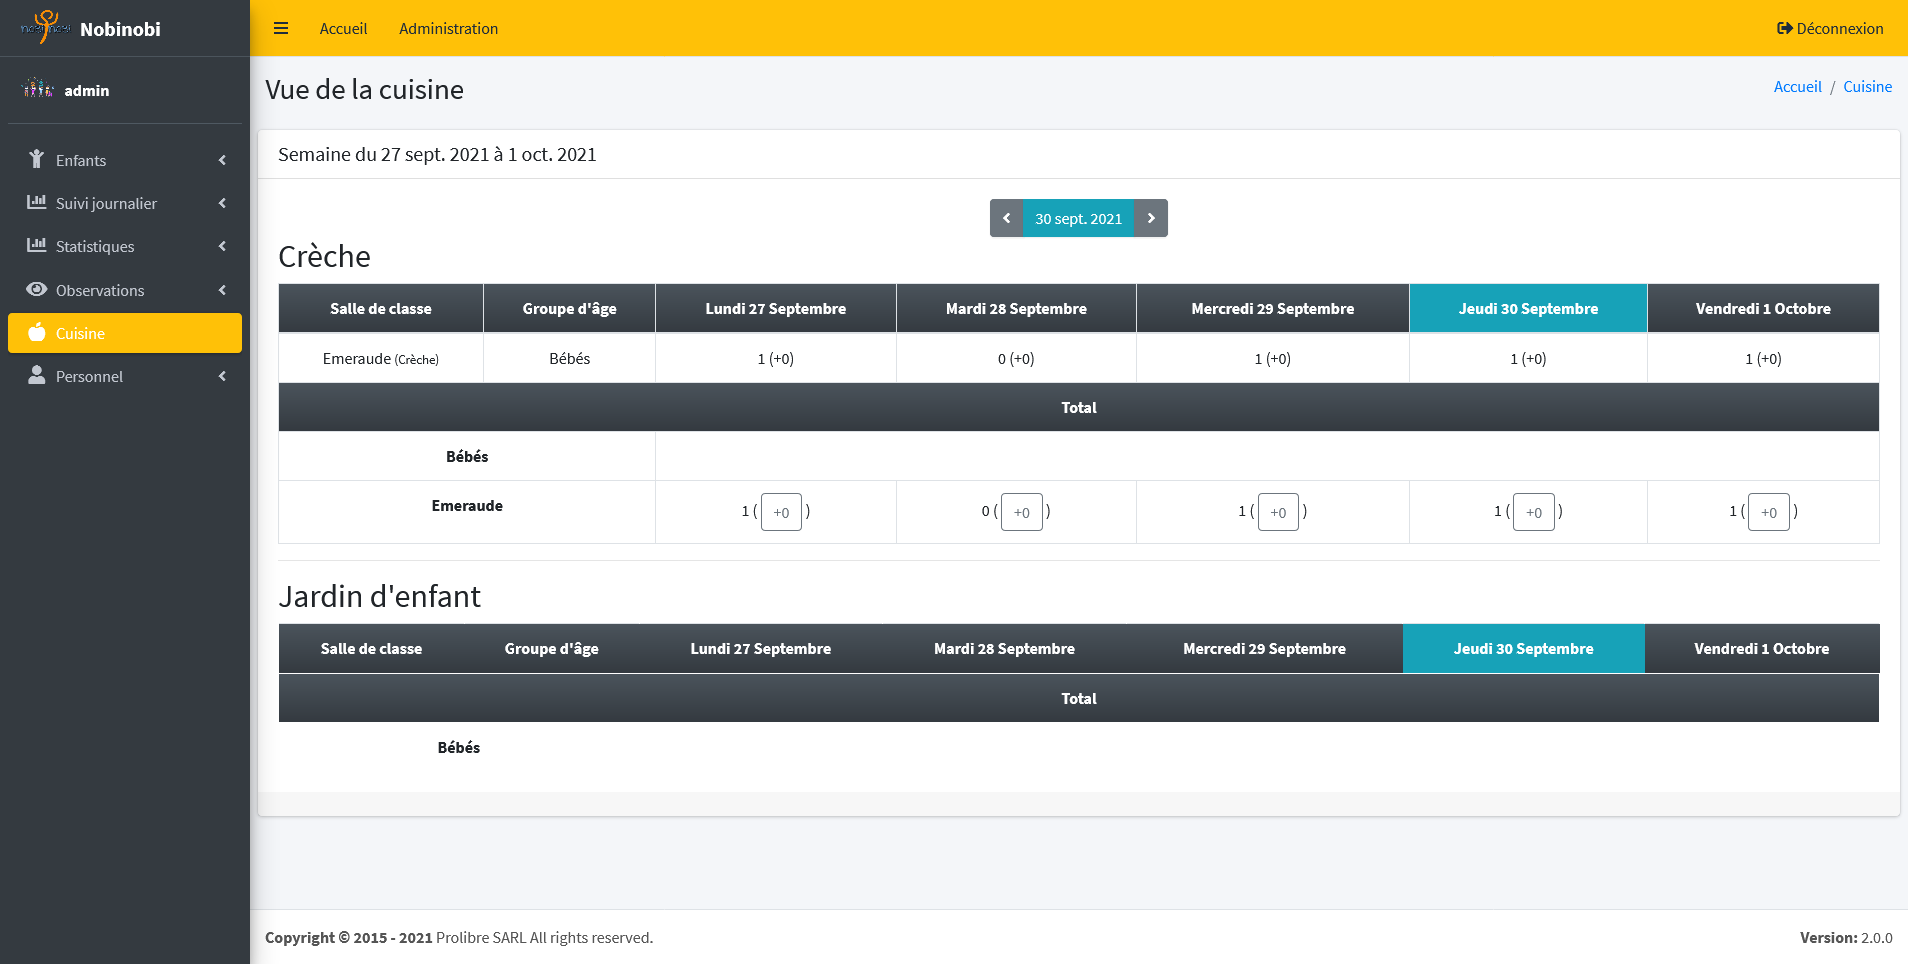Go to previous day arrow
Image resolution: width=1908 pixels, height=964 pixels.
[x=1006, y=218]
